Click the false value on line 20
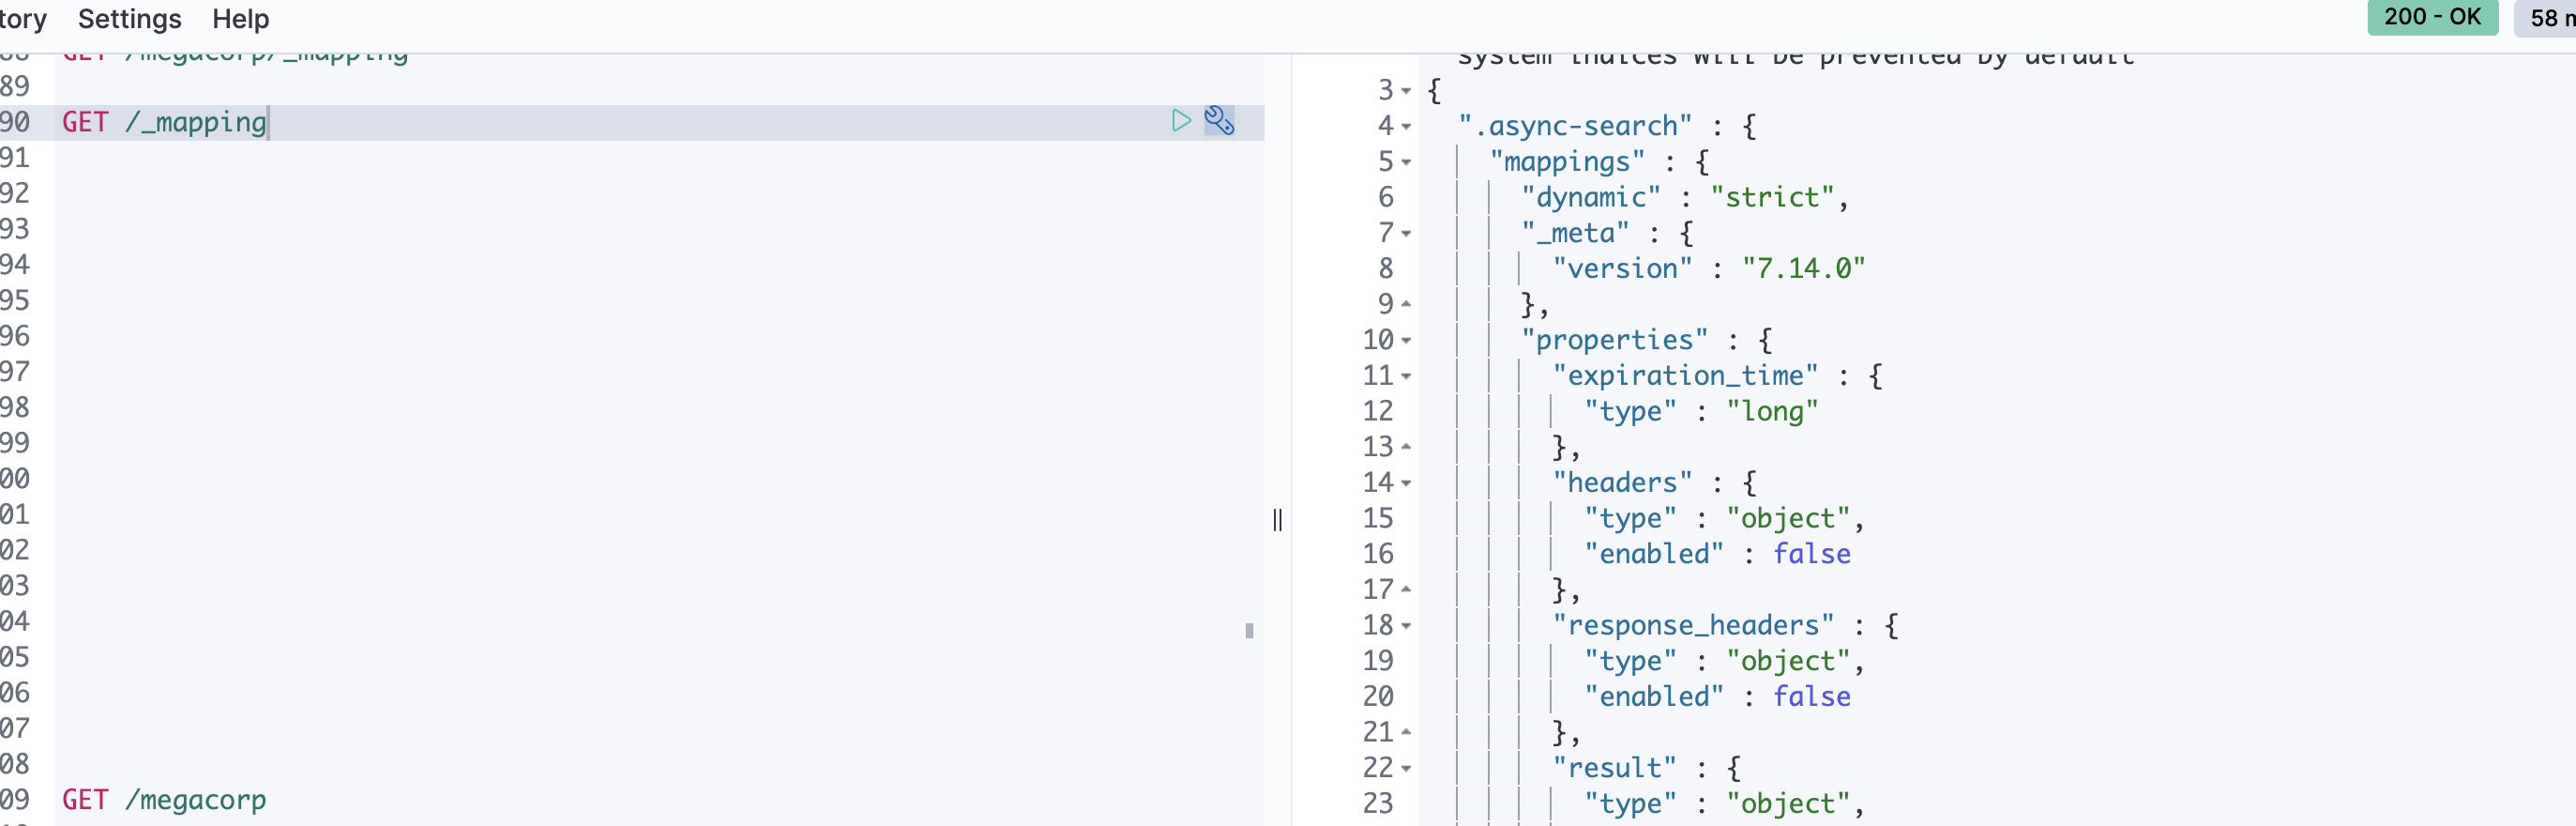The image size is (2576, 826). pos(1811,697)
